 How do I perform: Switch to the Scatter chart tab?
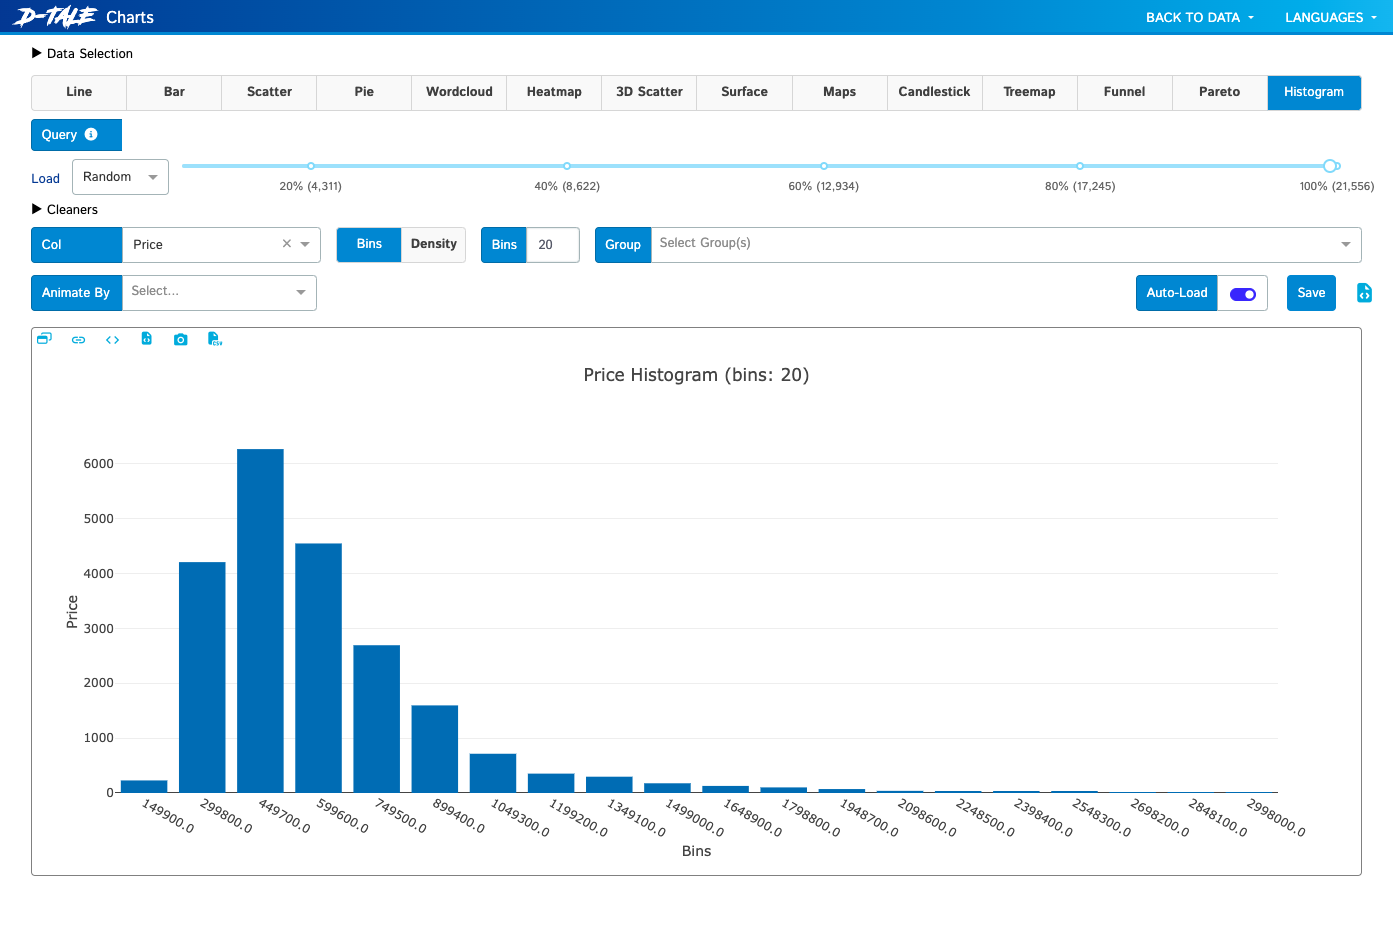tap(269, 92)
